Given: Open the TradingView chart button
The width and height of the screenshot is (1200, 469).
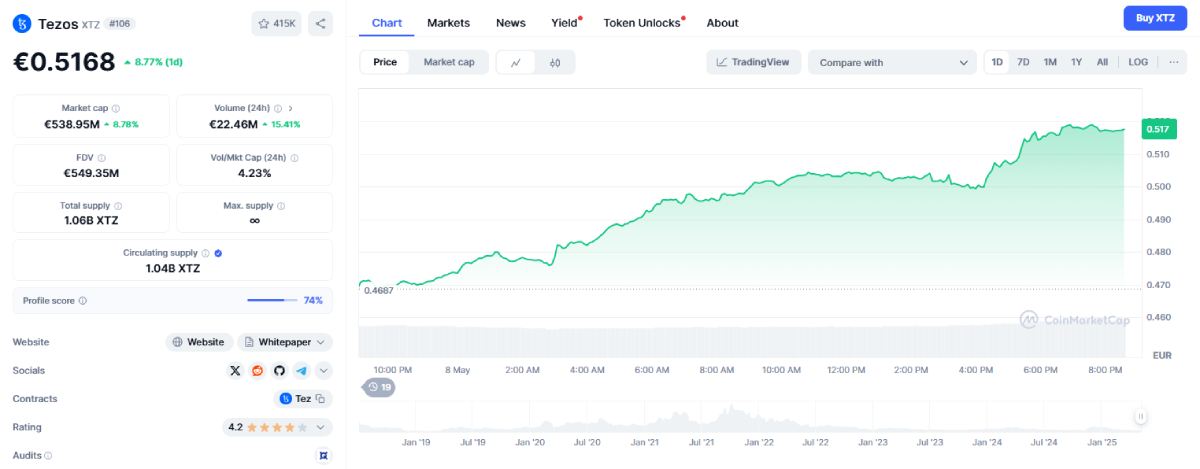Looking at the screenshot, I should pyautogui.click(x=754, y=62).
